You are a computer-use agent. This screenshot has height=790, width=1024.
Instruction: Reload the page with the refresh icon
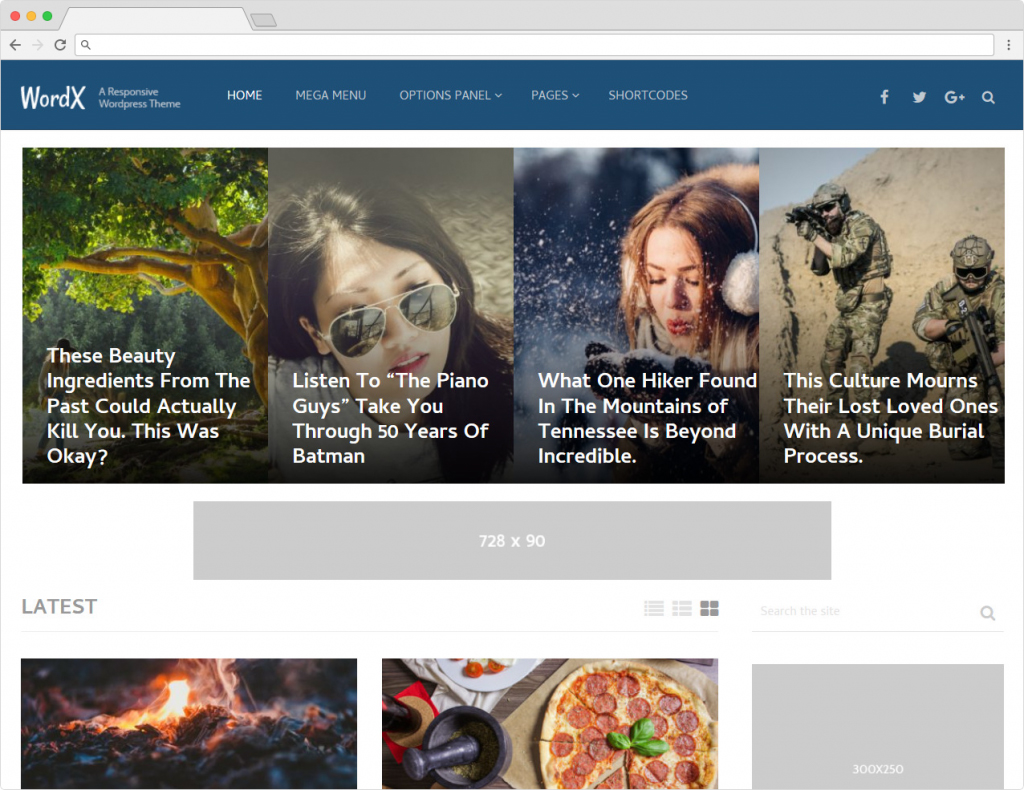[x=60, y=45]
